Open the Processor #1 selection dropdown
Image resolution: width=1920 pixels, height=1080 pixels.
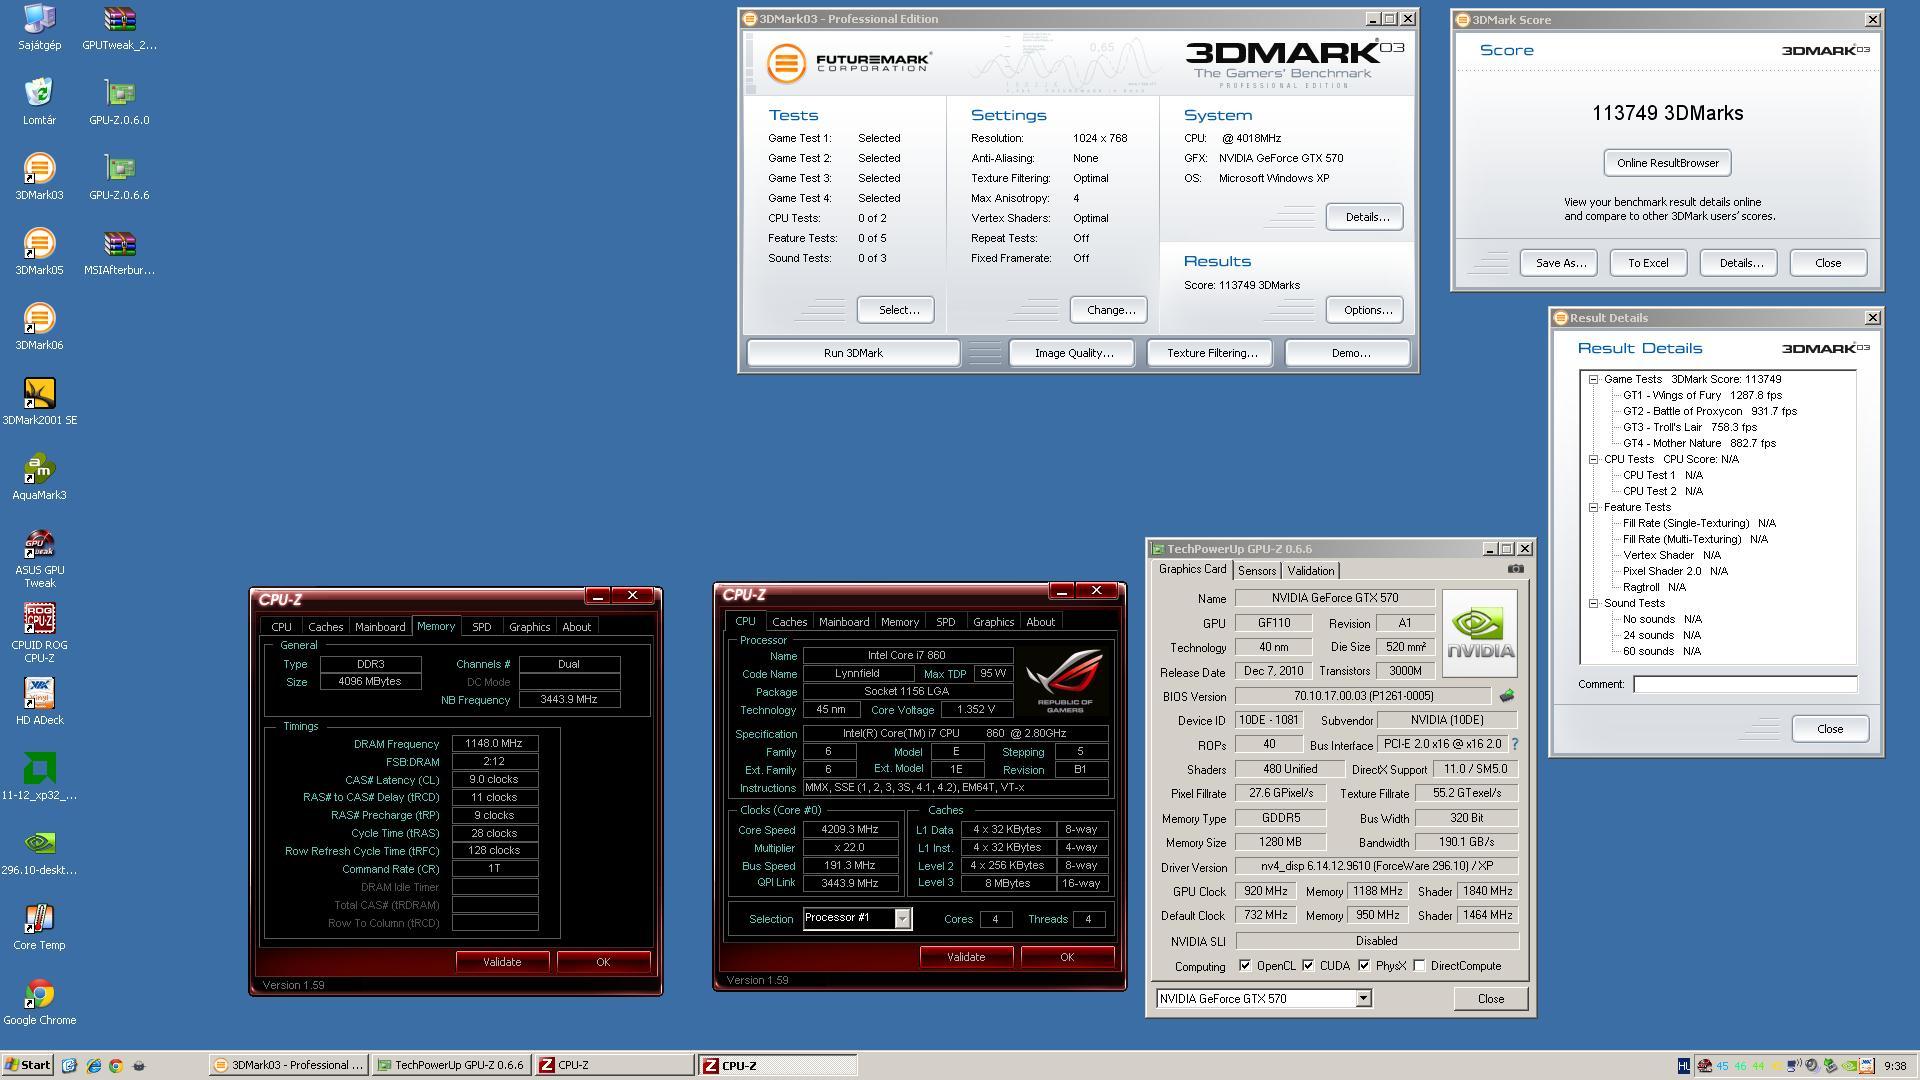[x=902, y=919]
